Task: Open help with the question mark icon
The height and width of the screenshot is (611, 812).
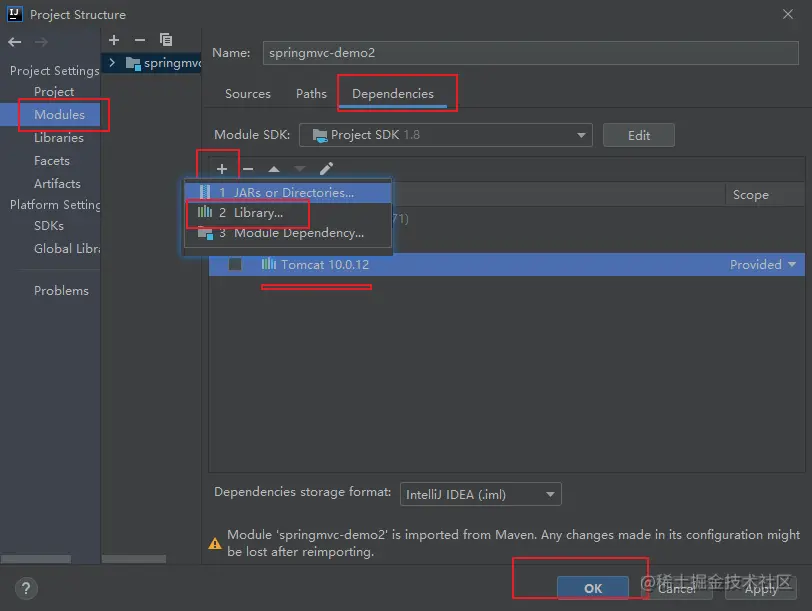Action: pos(26,588)
